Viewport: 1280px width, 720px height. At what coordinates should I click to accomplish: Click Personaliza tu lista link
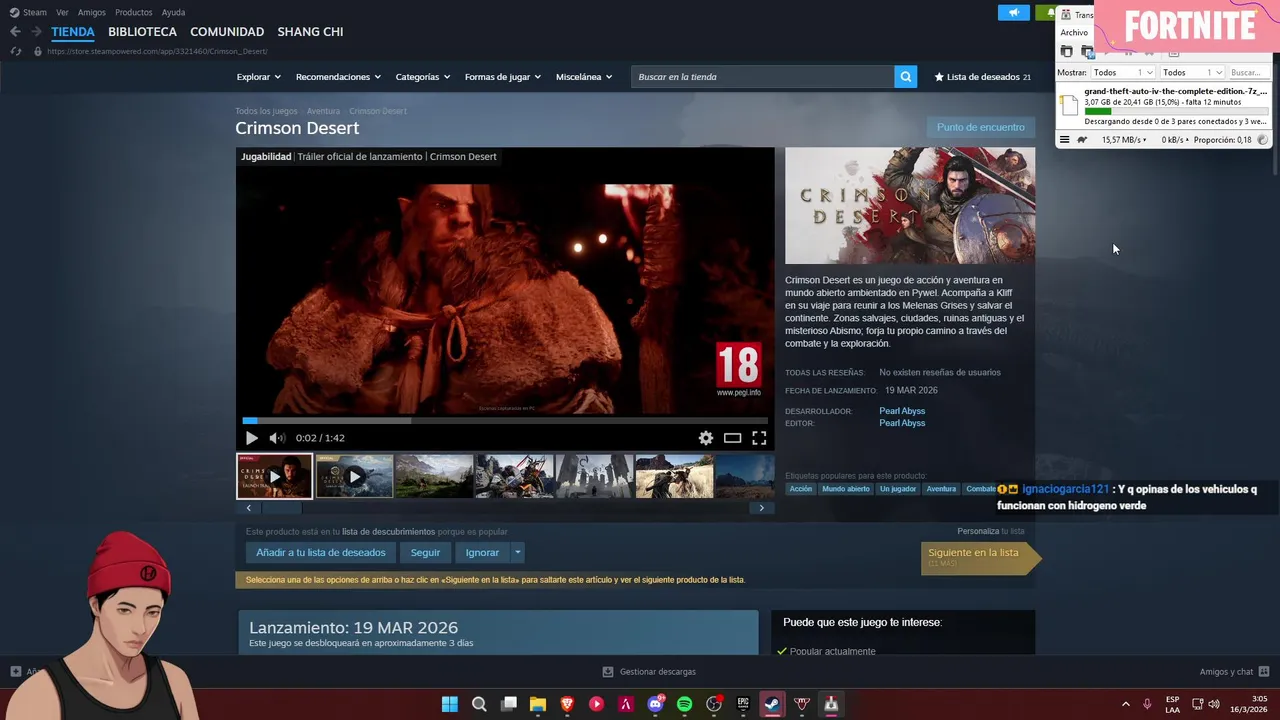tap(991, 531)
